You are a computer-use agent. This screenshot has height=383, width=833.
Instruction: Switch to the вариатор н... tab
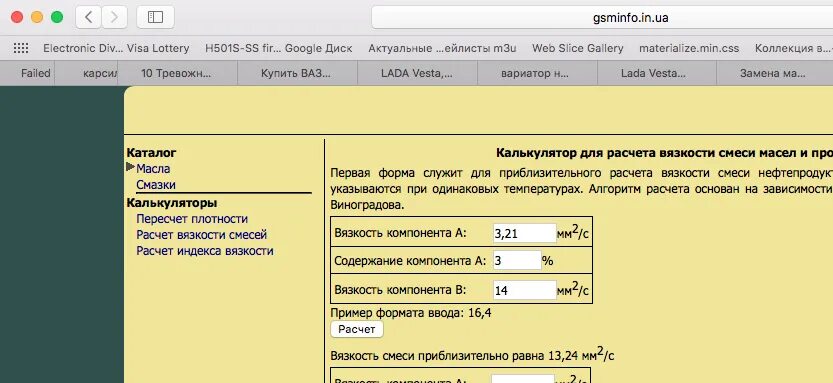538,73
